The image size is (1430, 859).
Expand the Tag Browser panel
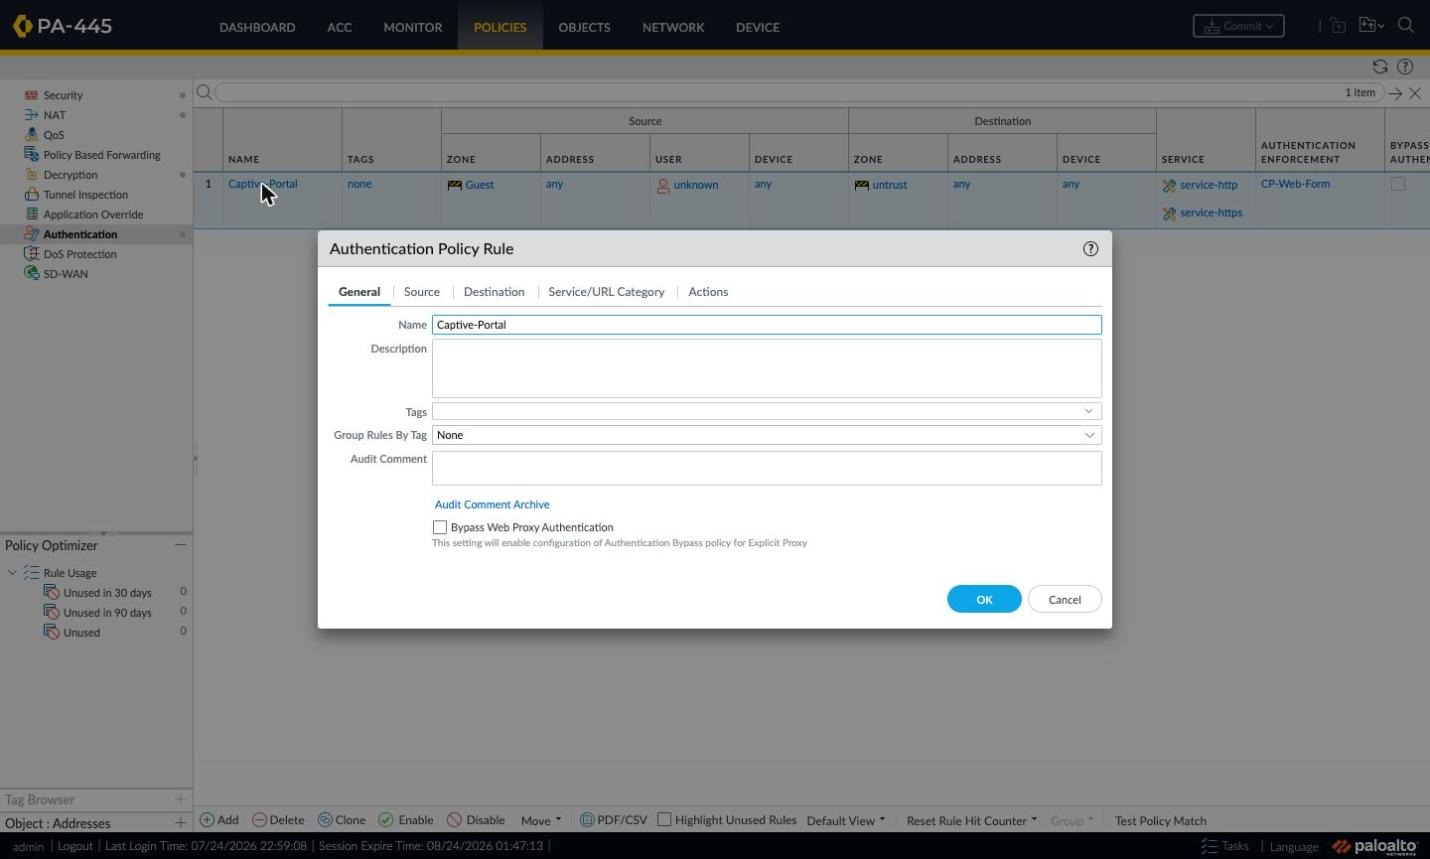[180, 799]
